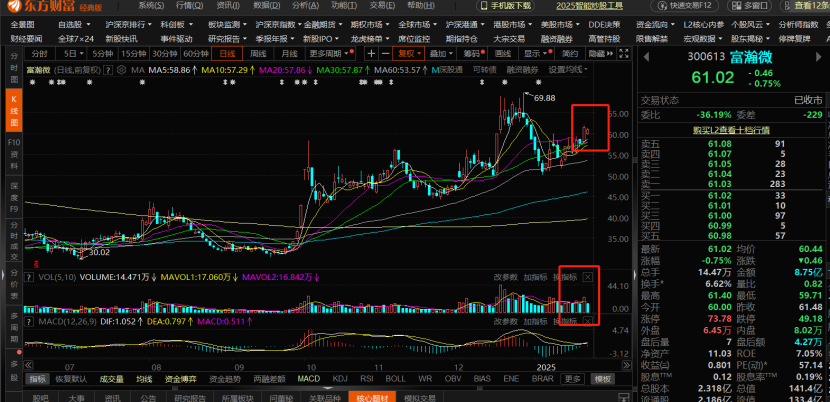
Task: Switch chart to 60分钟 period
Action: (x=194, y=53)
